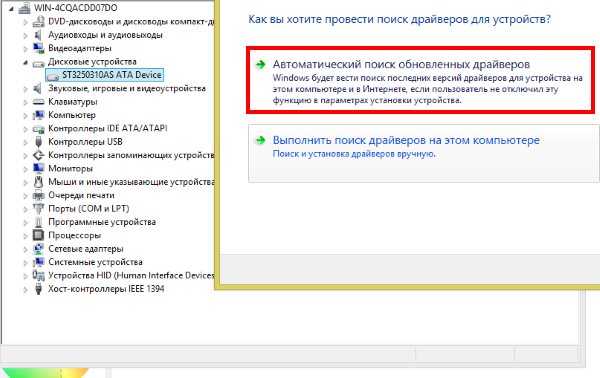Click the mice and pointing devices icon
The height and width of the screenshot is (378, 600).
pos(38,182)
